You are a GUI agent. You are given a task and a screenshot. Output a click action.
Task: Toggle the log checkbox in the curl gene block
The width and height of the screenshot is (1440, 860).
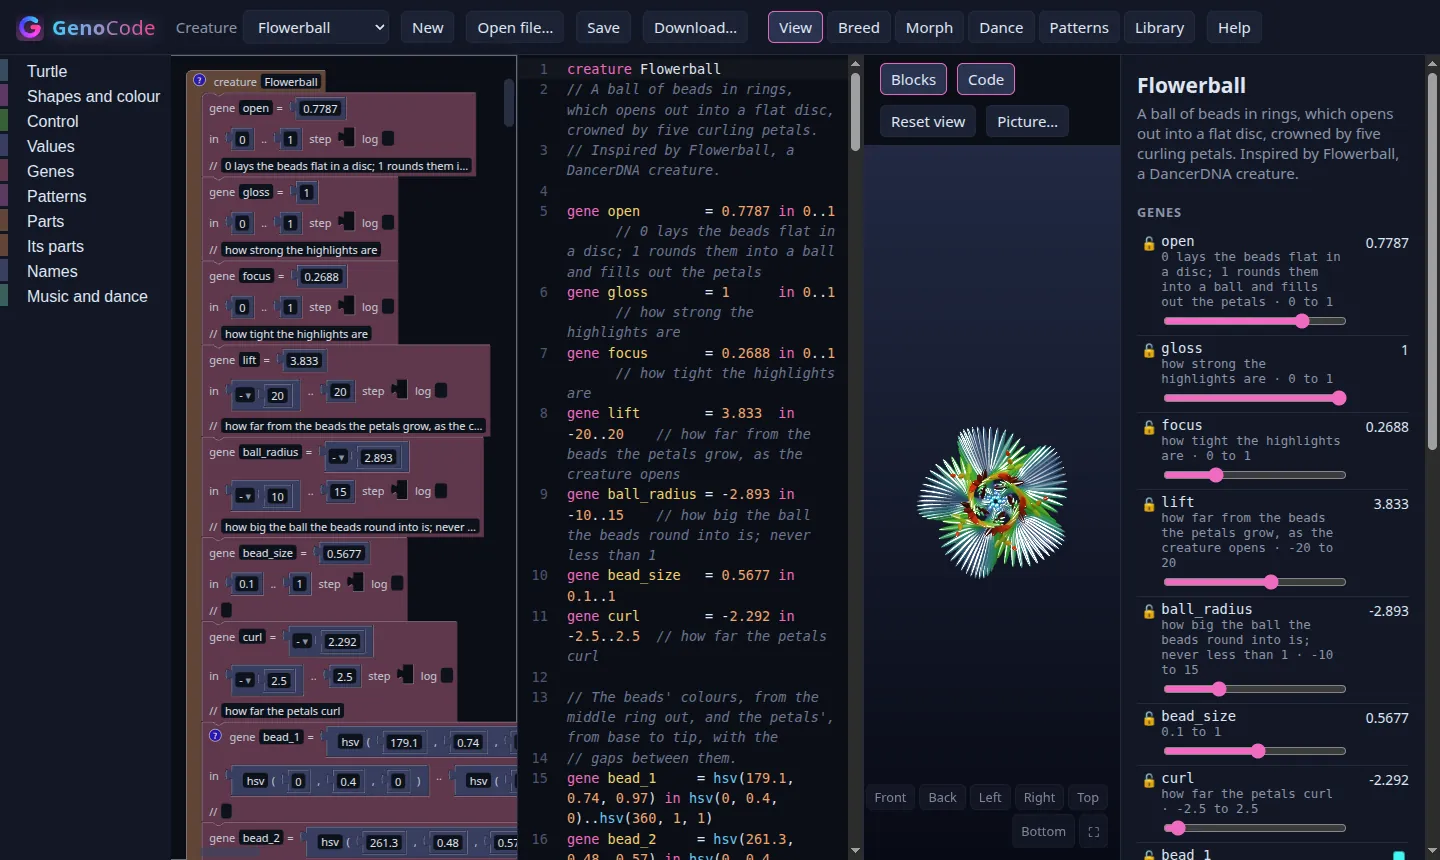[447, 676]
